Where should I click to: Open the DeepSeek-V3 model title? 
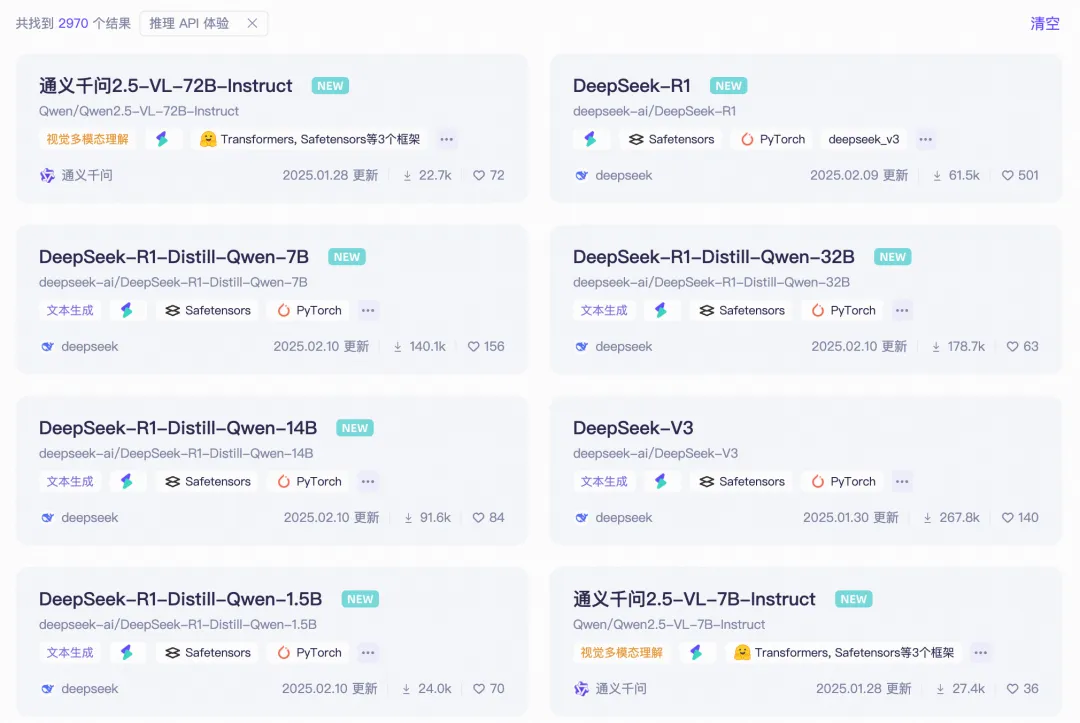[x=633, y=428]
